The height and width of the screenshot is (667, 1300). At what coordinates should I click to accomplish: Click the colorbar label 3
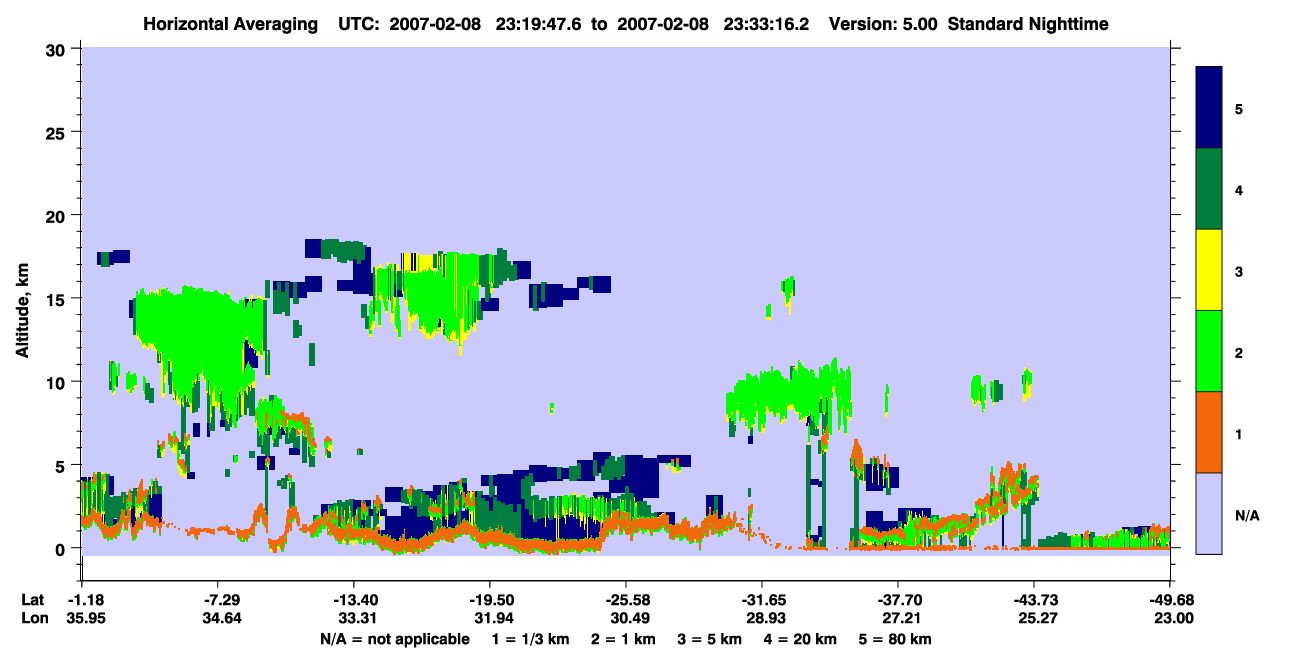coord(1239,271)
